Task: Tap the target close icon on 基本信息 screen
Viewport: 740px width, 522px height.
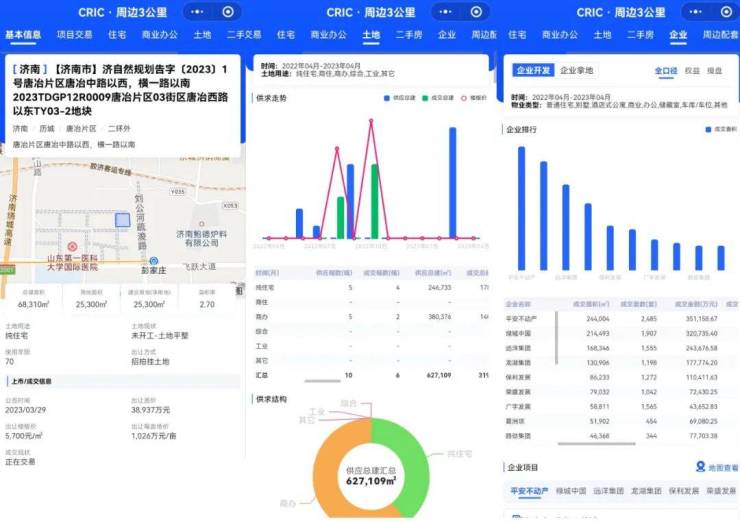Action: pos(228,12)
